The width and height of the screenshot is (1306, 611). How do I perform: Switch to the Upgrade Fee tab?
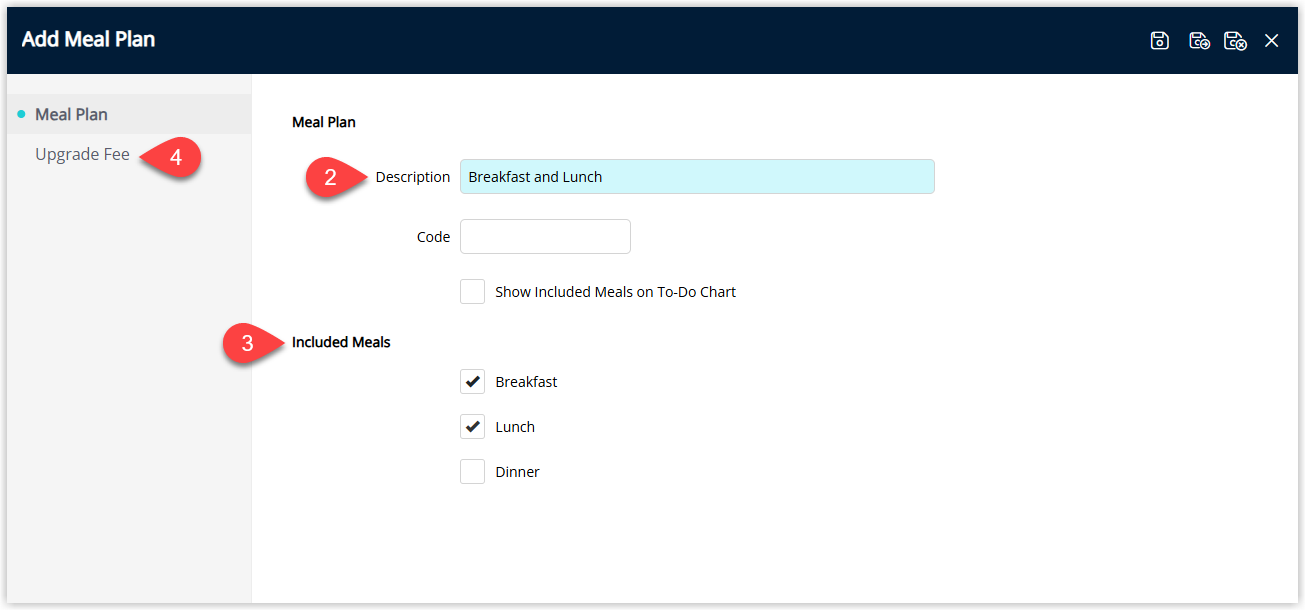coord(82,155)
